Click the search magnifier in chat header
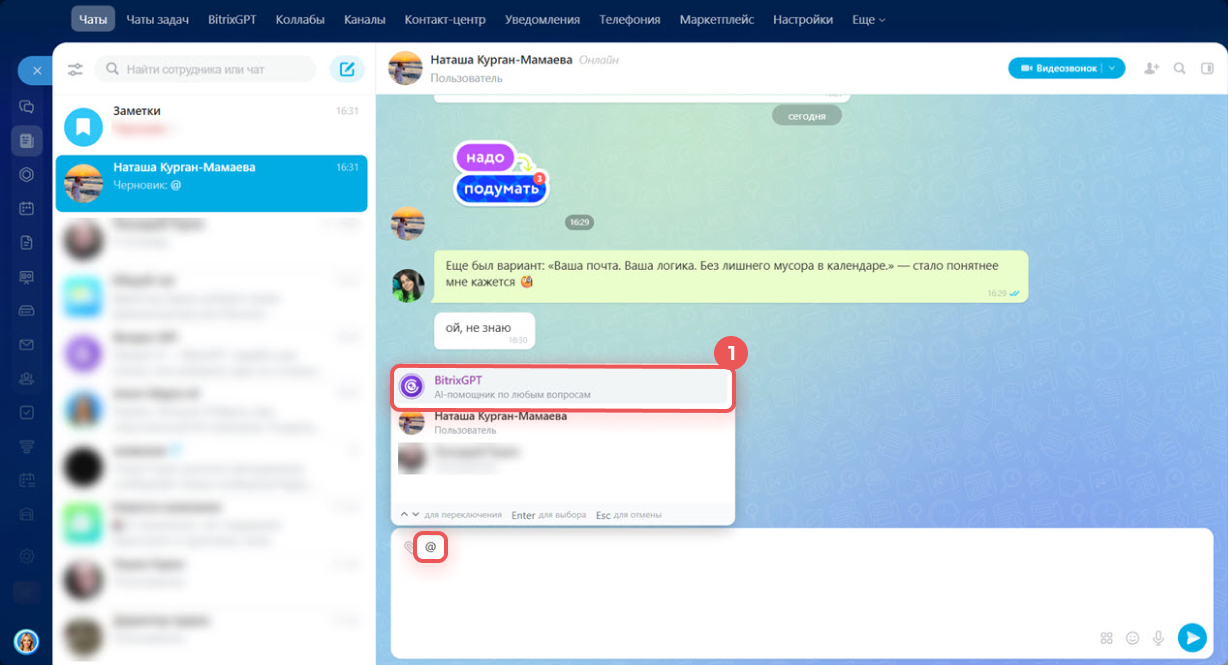1228x665 pixels. click(1180, 68)
